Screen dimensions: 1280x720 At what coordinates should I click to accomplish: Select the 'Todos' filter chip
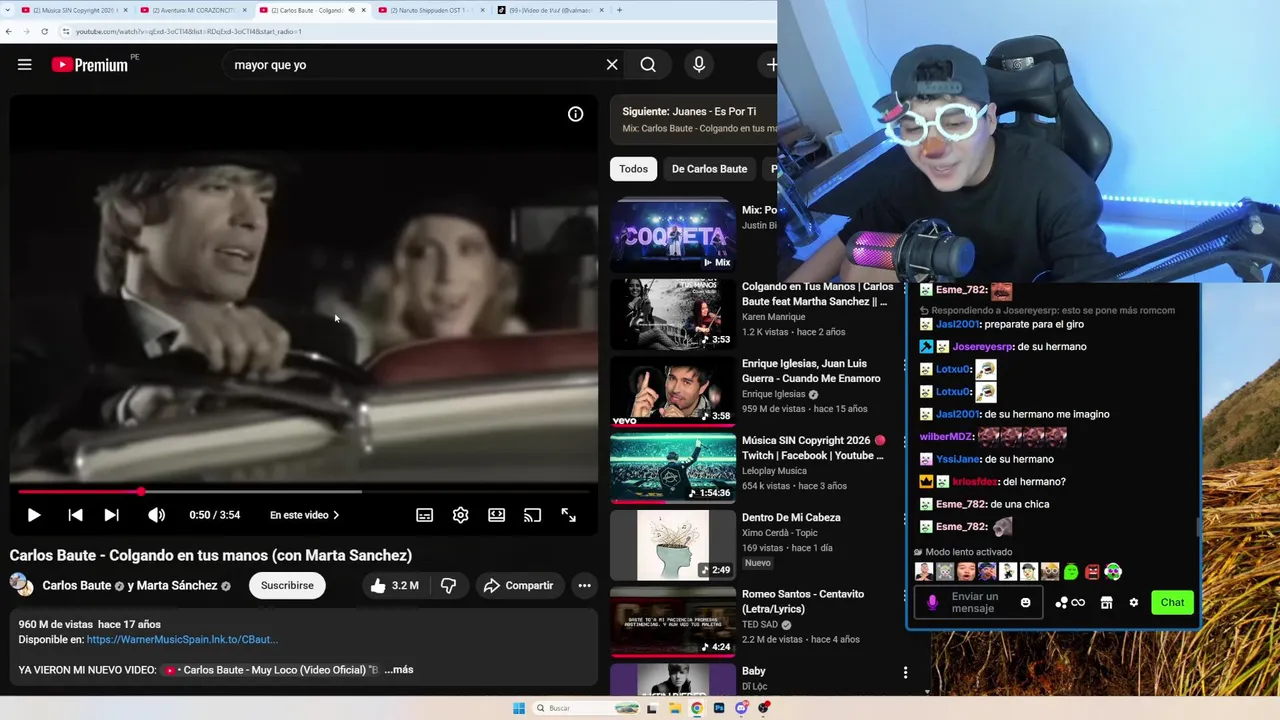tap(633, 169)
